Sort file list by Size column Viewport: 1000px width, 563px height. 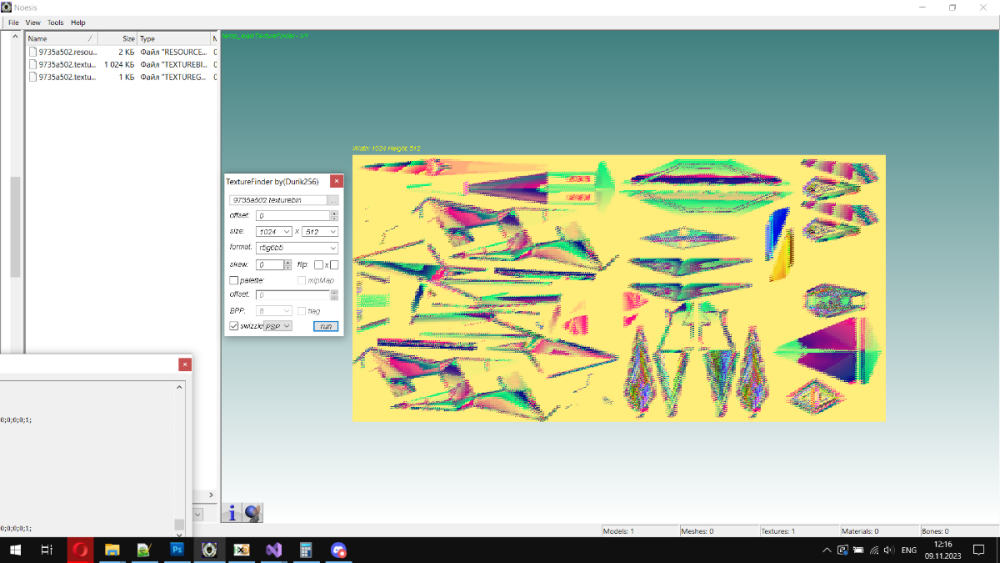click(x=117, y=38)
